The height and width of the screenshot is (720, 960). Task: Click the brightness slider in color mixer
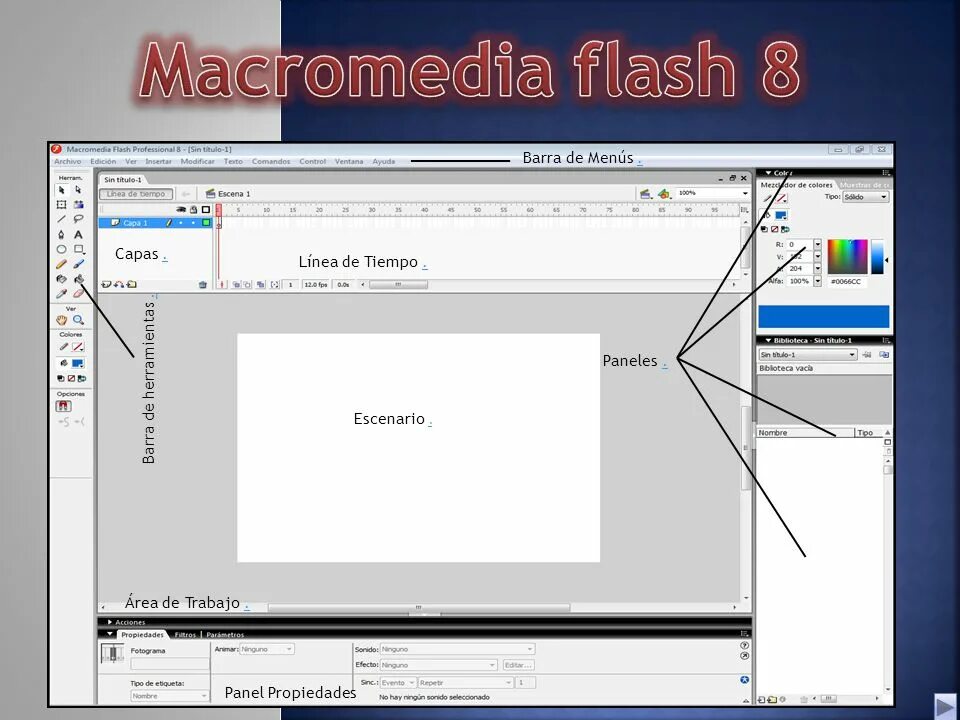click(877, 257)
